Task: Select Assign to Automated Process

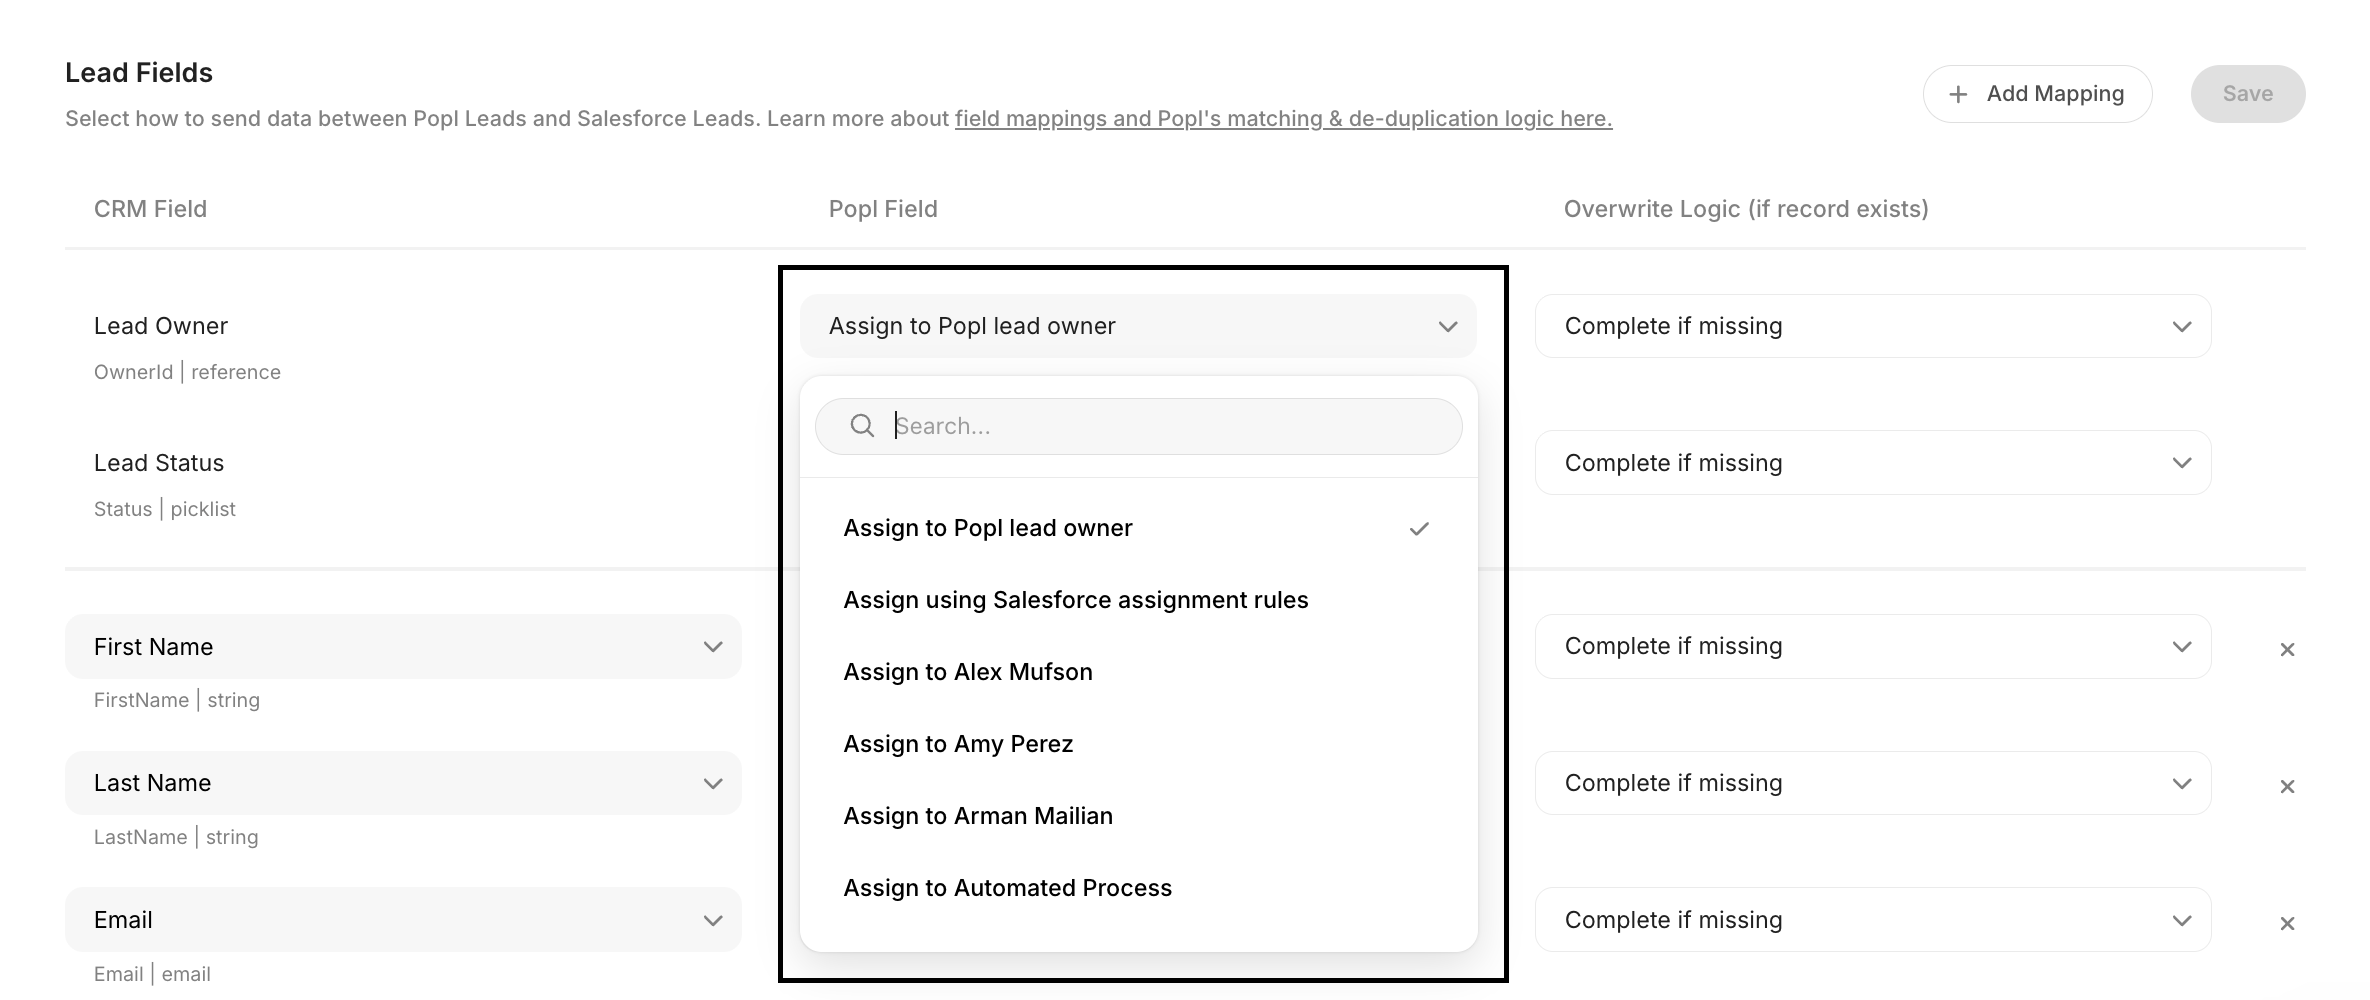Action: point(1007,888)
